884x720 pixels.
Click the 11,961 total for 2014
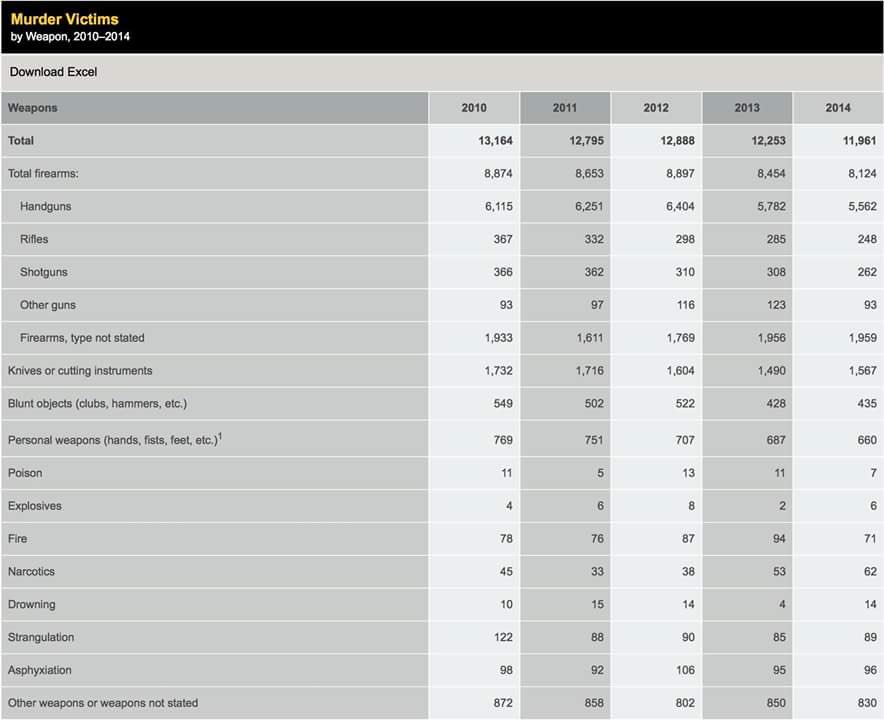(x=860, y=141)
